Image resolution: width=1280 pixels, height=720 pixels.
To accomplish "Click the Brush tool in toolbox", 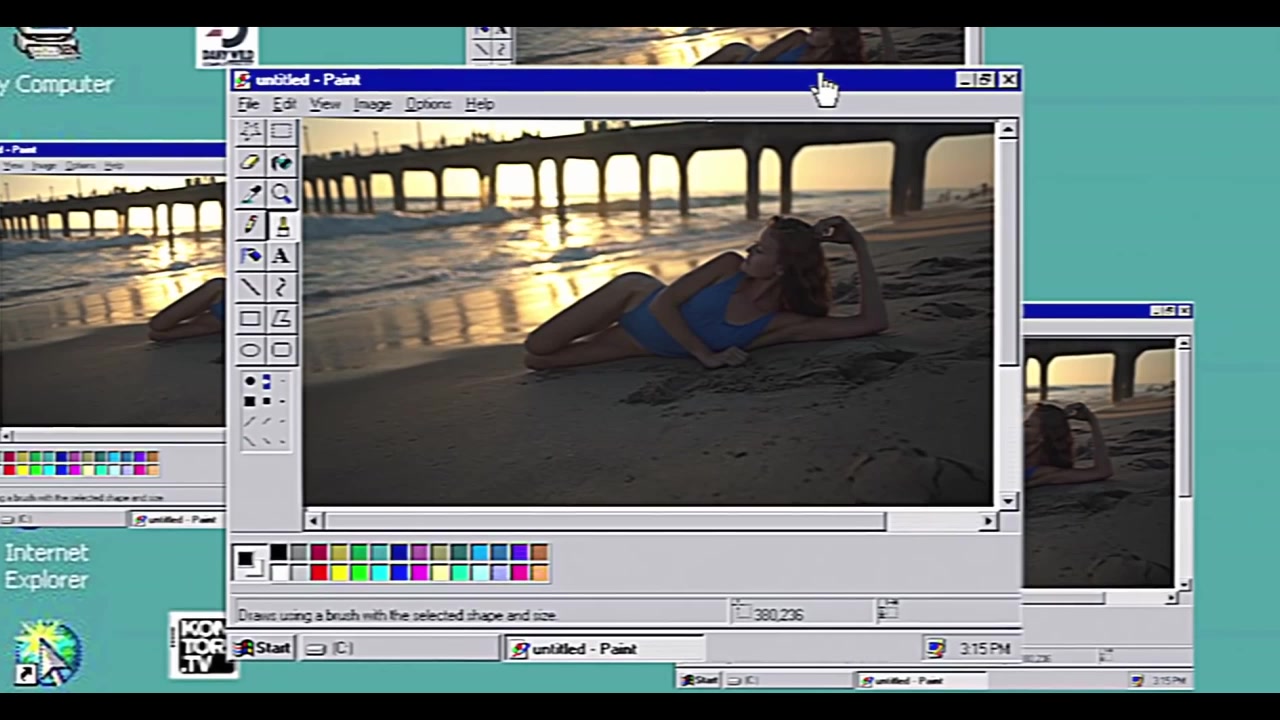I will (281, 225).
